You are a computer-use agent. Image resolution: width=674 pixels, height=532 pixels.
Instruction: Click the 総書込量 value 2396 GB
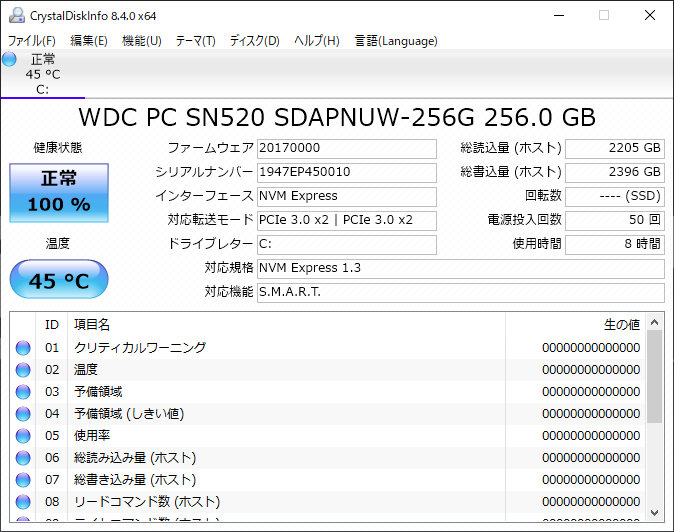[615, 173]
